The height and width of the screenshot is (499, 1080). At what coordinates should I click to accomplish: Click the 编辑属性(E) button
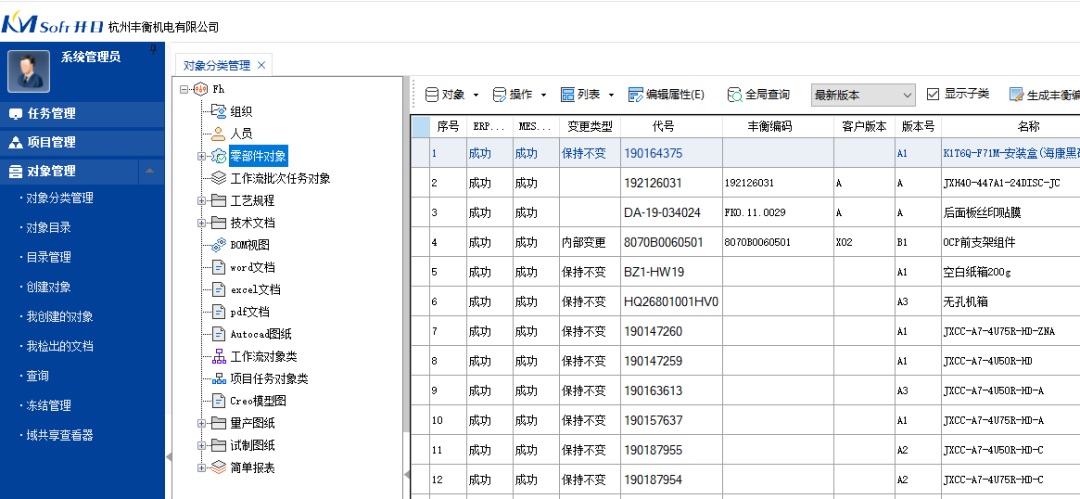click(666, 95)
